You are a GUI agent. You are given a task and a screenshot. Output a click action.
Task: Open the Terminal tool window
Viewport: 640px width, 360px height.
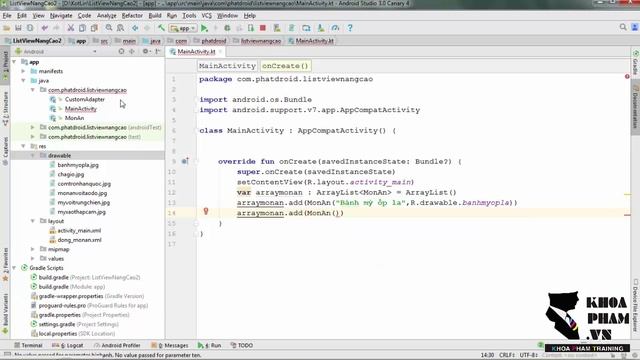click(x=28, y=345)
